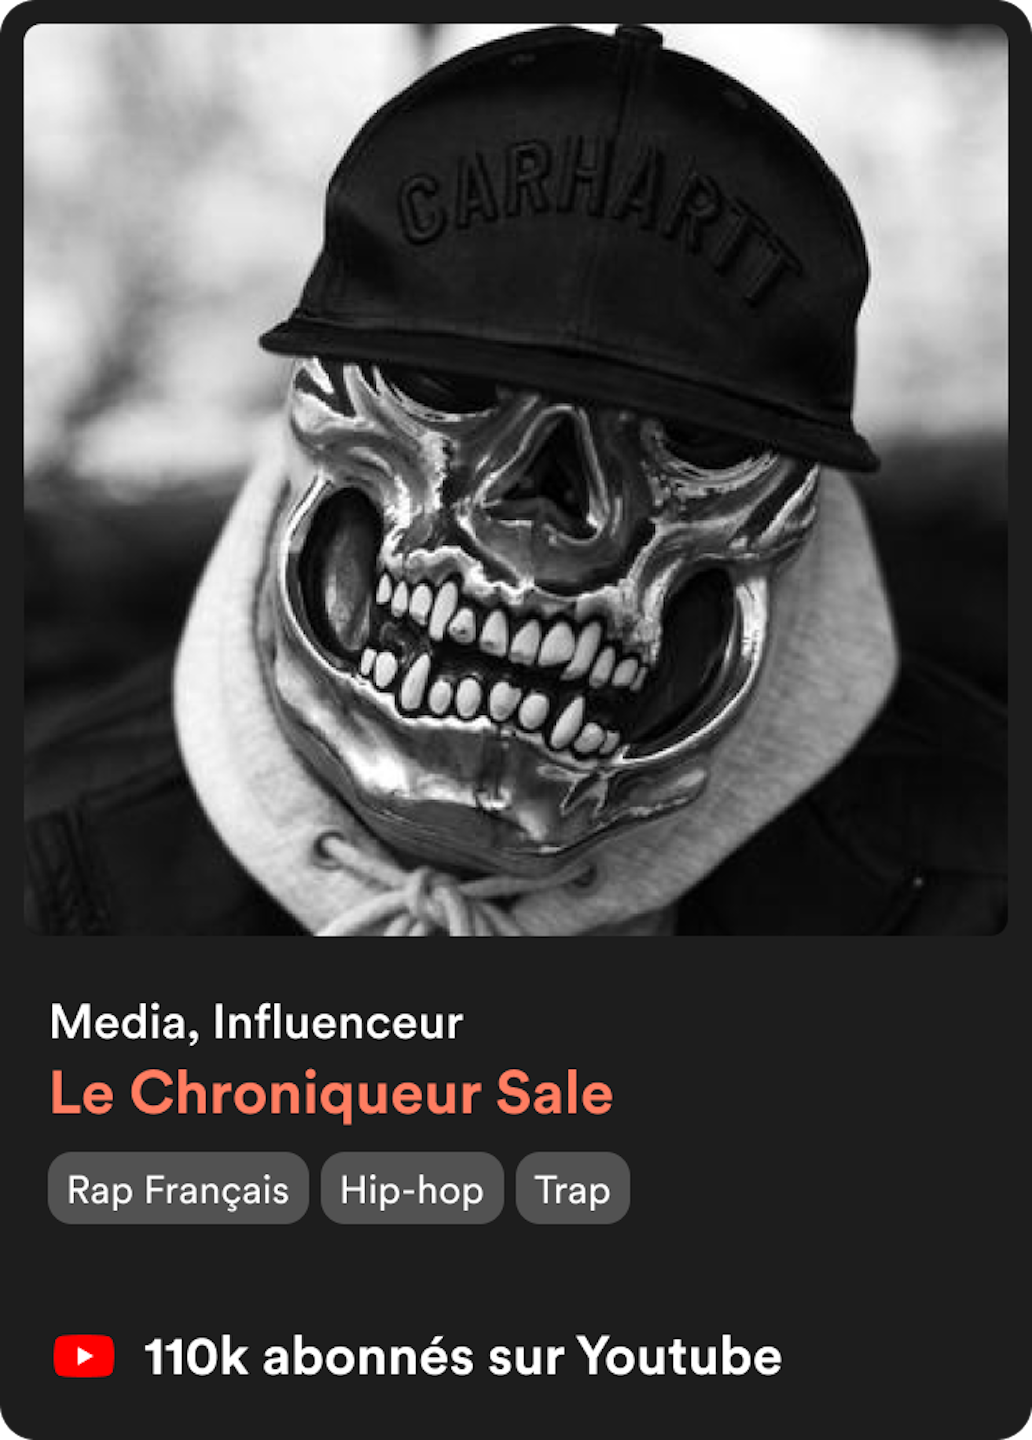Click the word Chroniqueur in the title

tap(306, 1094)
